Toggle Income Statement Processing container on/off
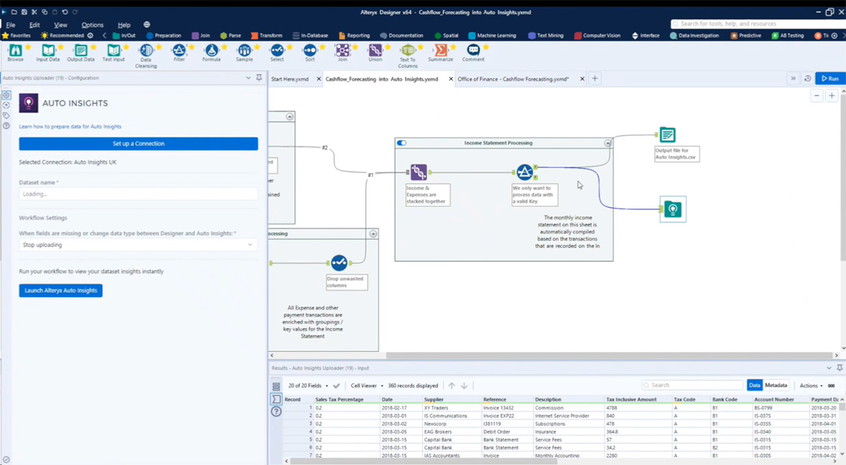Viewport: 846px width, 465px height. pos(401,143)
